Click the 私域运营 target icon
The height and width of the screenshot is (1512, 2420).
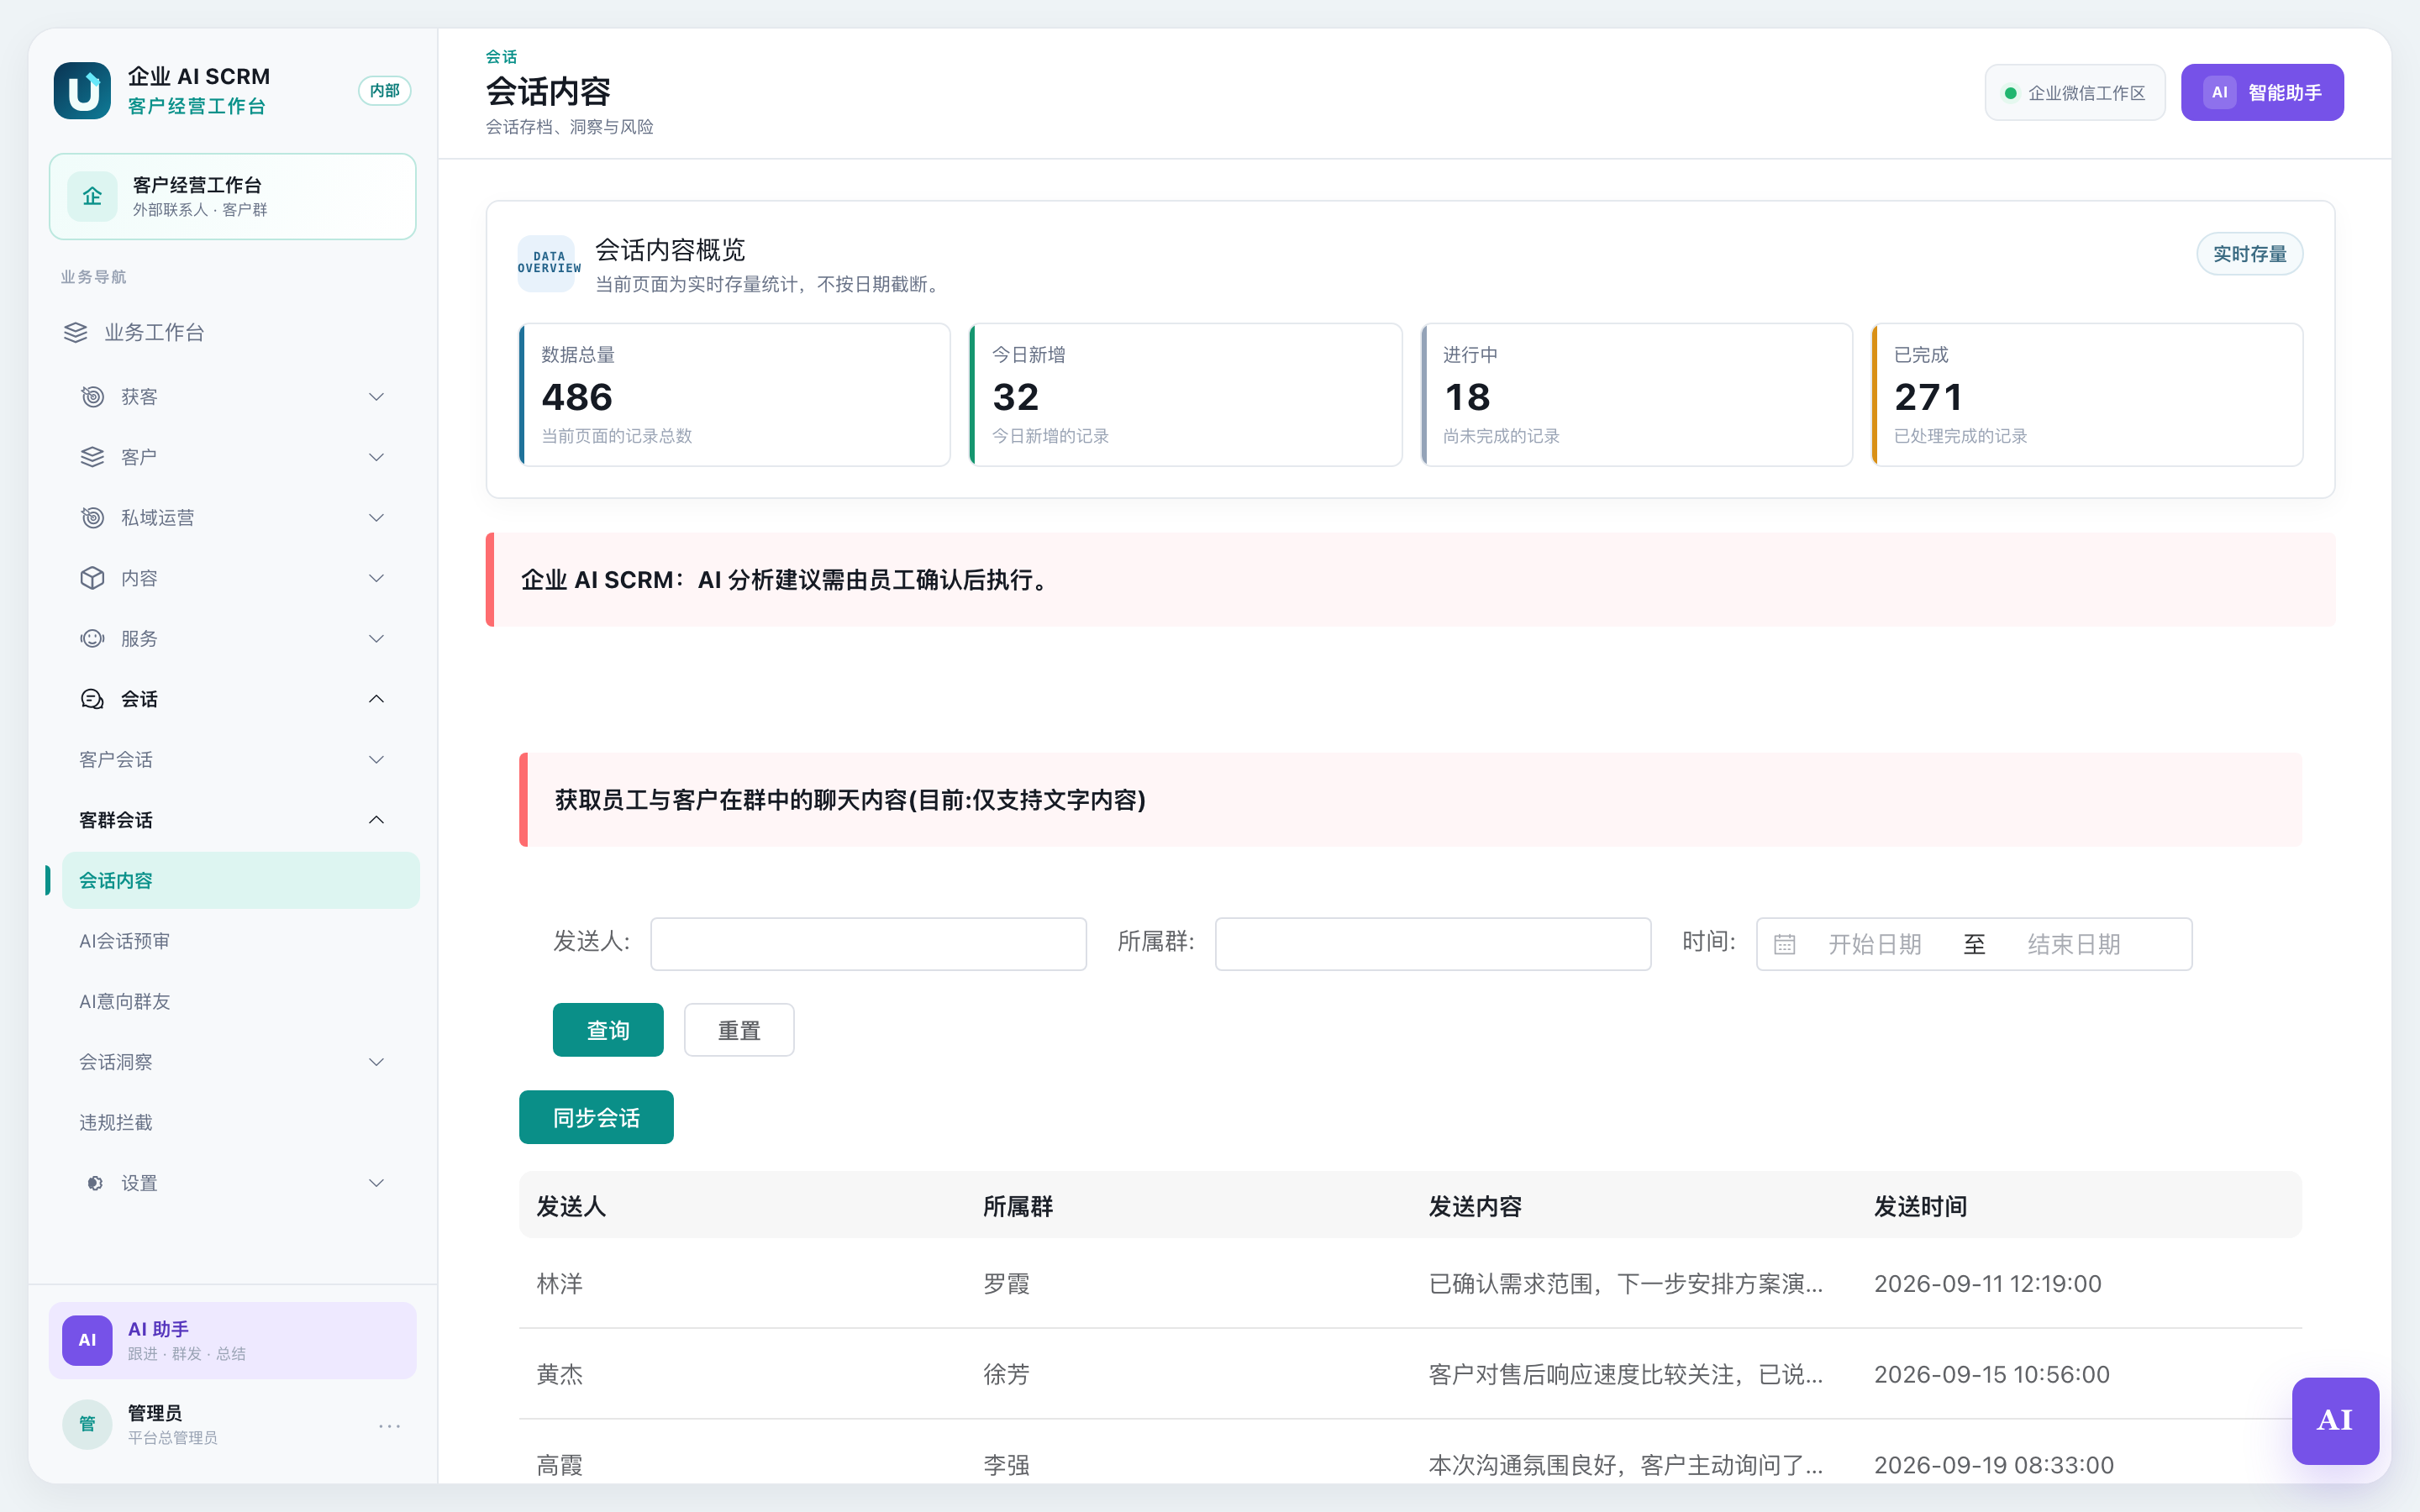coord(92,517)
